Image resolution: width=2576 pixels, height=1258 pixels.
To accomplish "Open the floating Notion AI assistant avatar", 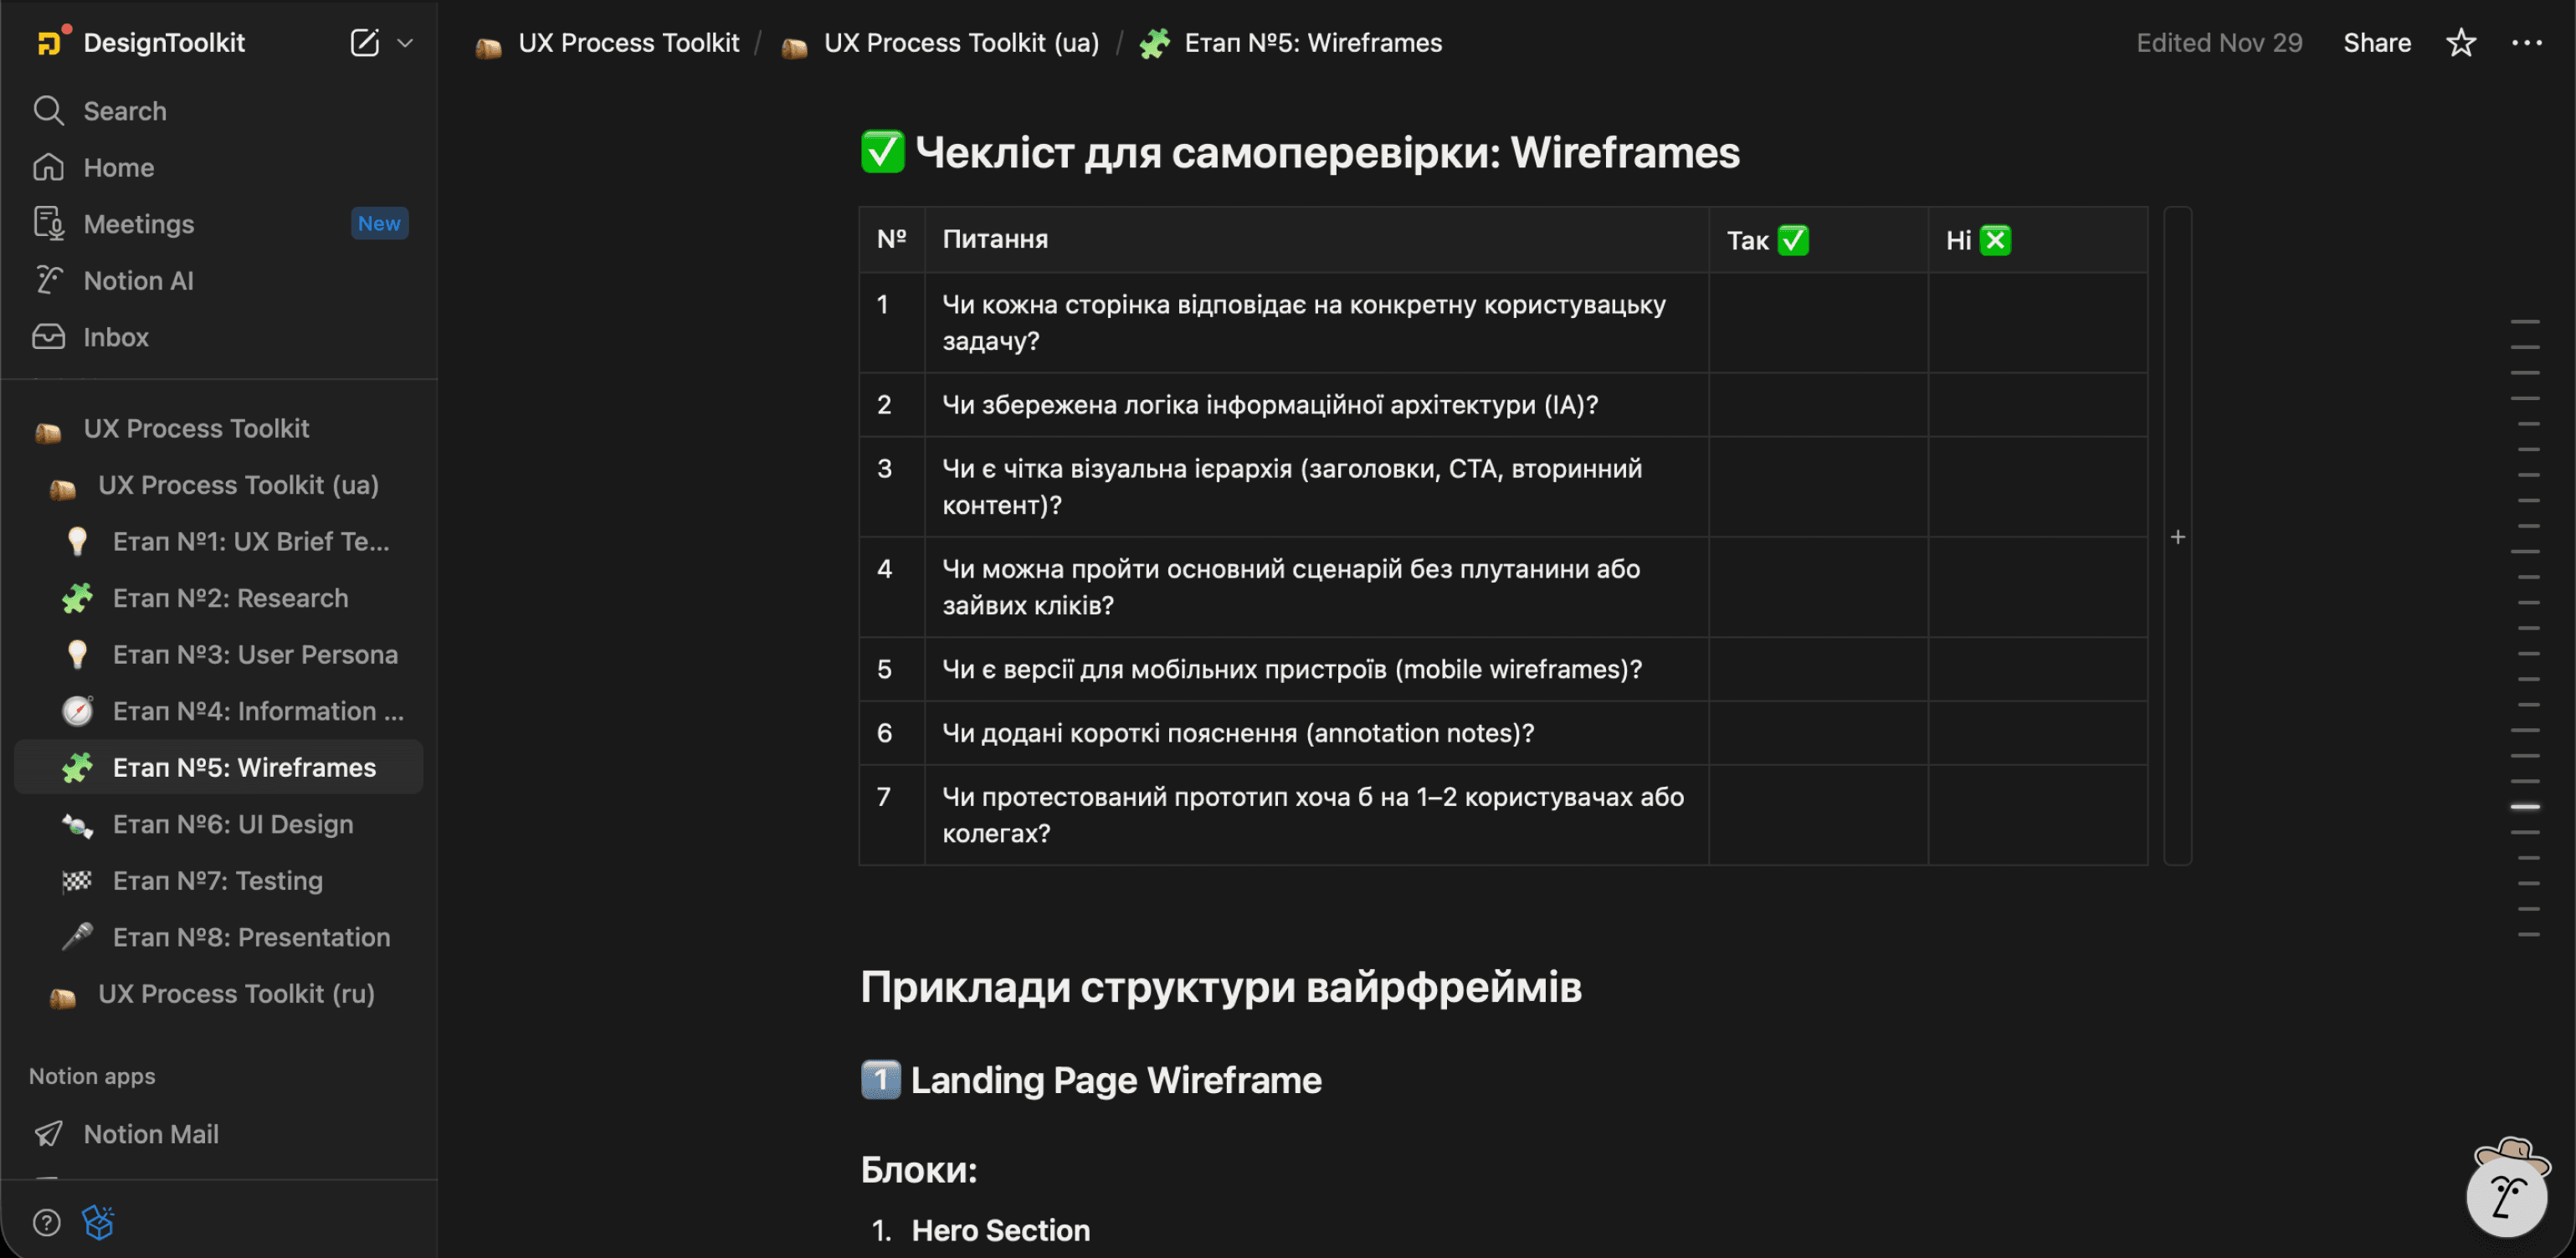I will pyautogui.click(x=2506, y=1194).
